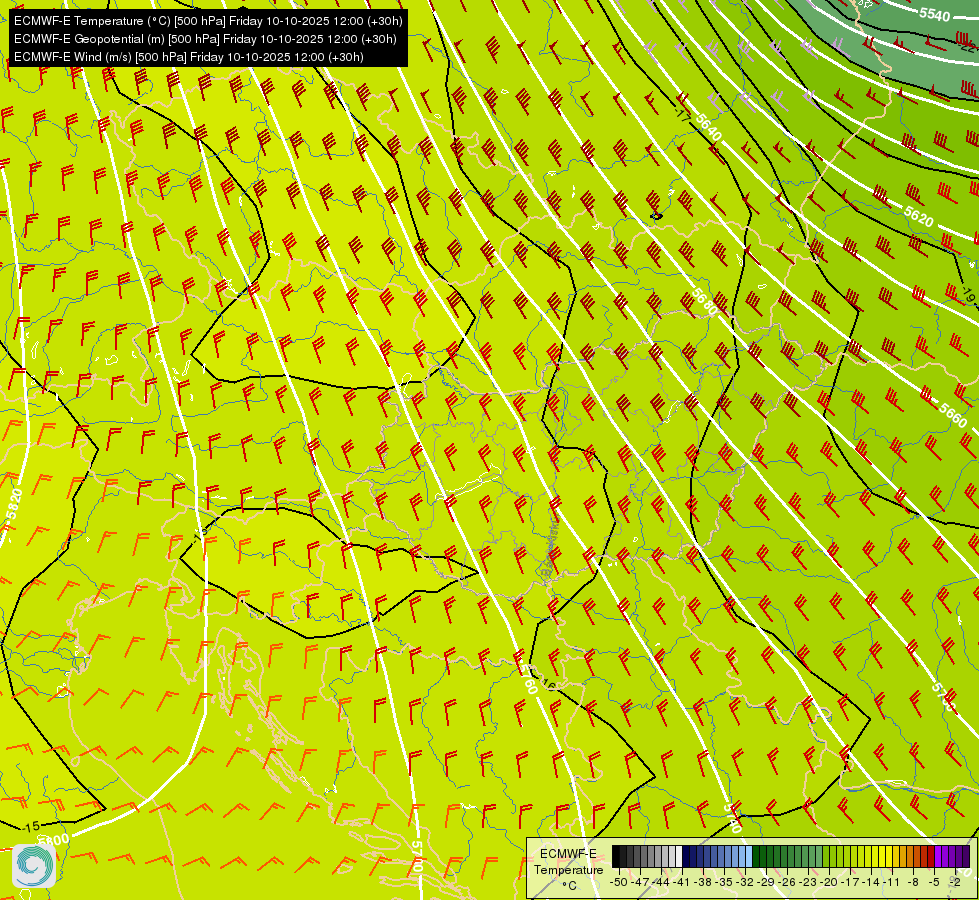The image size is (979, 900).
Task: Click the -29 value in the legend
Action: (x=766, y=882)
